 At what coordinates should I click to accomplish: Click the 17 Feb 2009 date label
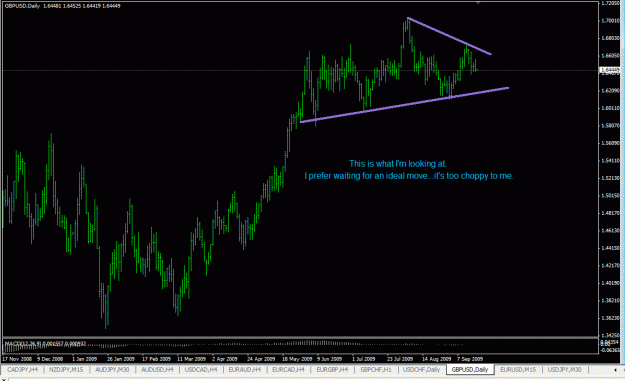pos(156,359)
